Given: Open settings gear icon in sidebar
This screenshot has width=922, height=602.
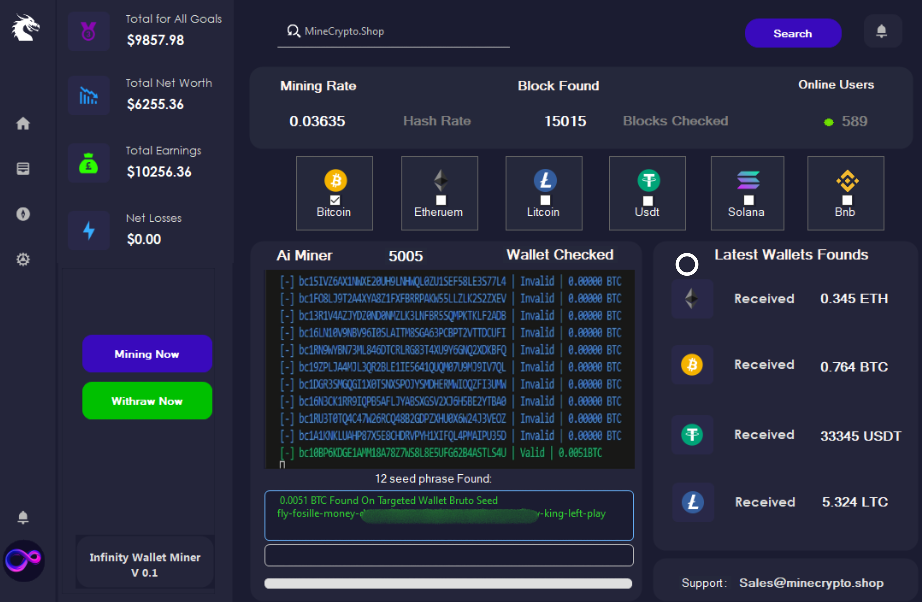Looking at the screenshot, I should (x=23, y=260).
